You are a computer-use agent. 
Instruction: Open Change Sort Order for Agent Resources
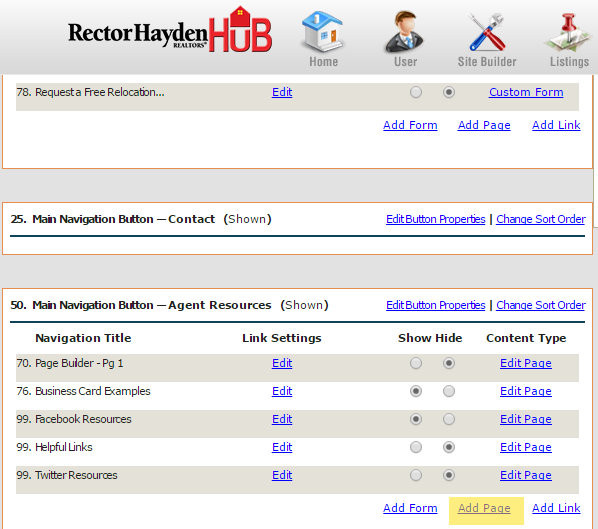(x=540, y=305)
